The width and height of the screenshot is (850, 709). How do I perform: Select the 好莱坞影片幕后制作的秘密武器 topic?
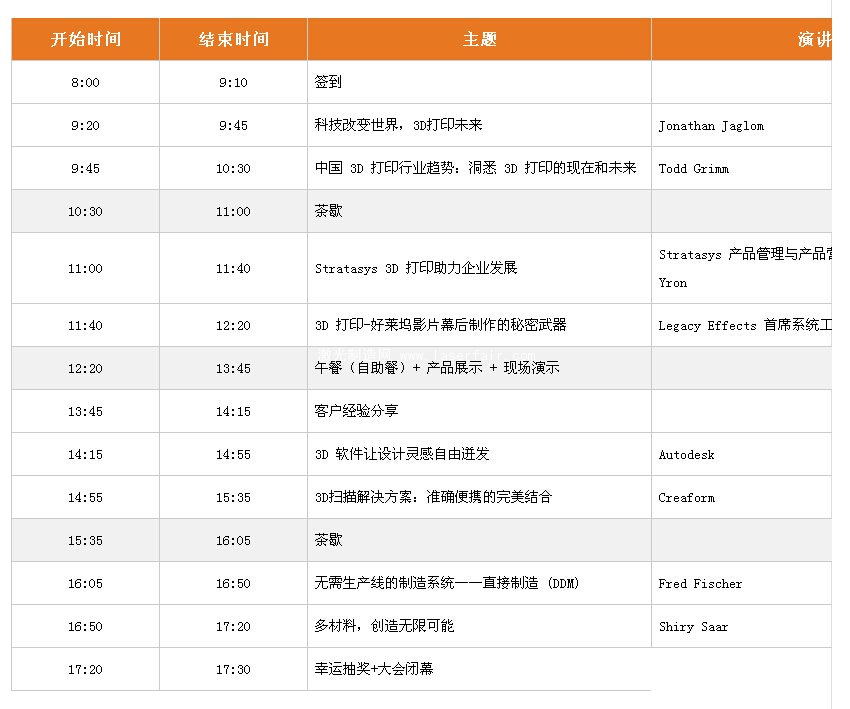pyautogui.click(x=441, y=326)
